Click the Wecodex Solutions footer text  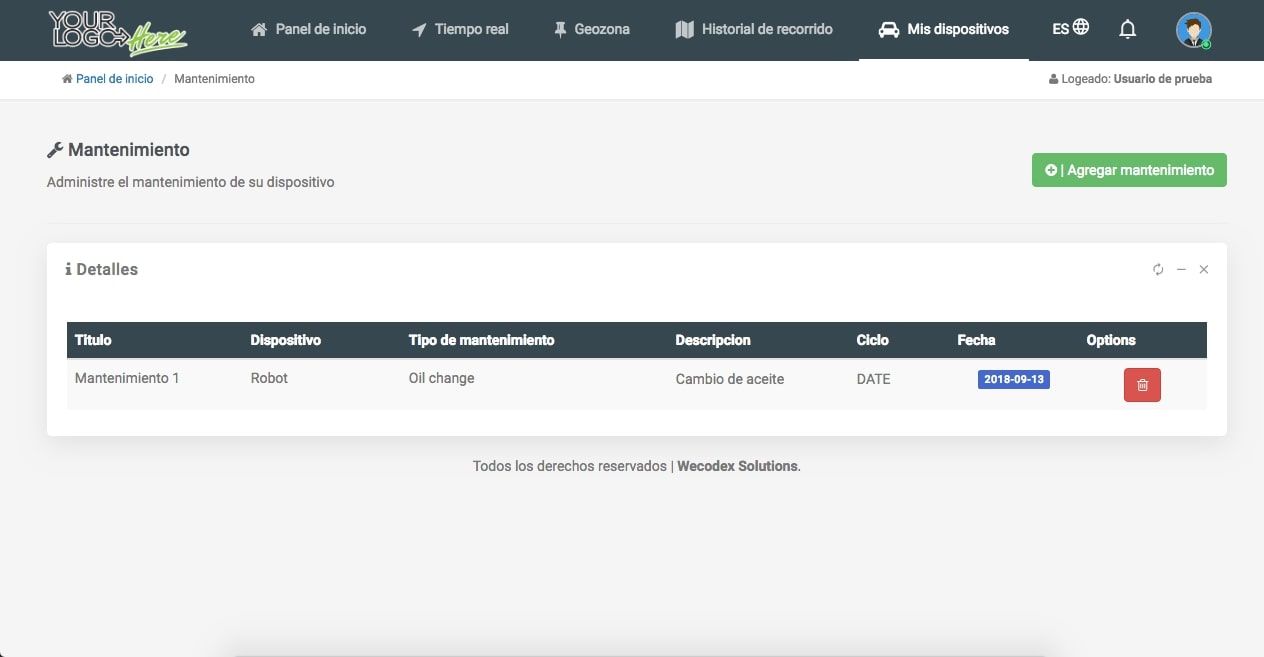tap(738, 466)
